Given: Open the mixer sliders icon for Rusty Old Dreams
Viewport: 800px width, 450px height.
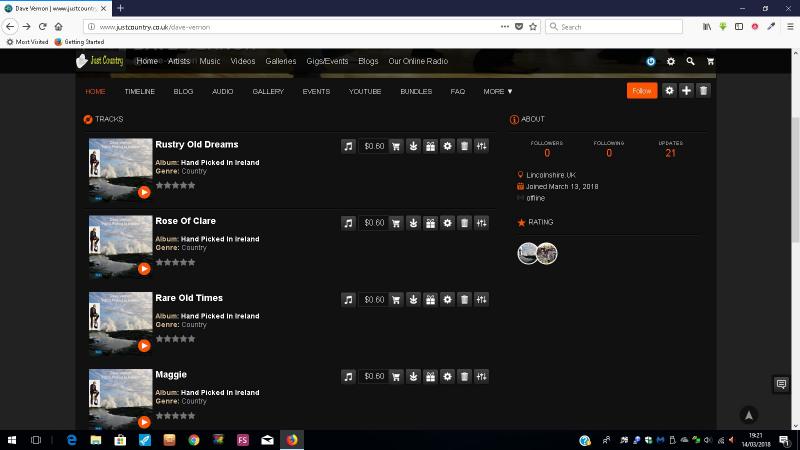Looking at the screenshot, I should [482, 146].
